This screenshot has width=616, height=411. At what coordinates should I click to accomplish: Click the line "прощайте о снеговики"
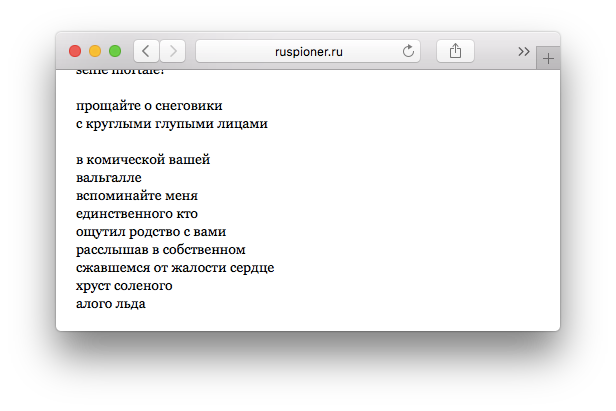coord(149,106)
